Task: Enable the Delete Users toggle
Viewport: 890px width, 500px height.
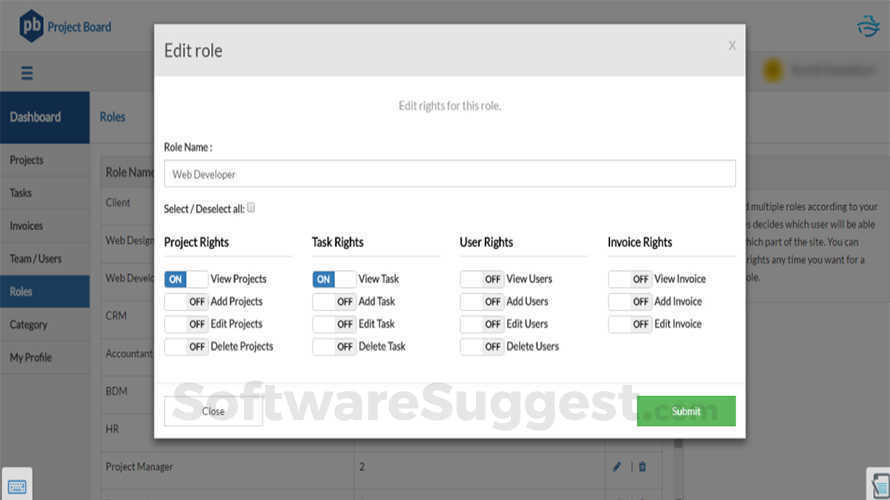Action: click(482, 346)
